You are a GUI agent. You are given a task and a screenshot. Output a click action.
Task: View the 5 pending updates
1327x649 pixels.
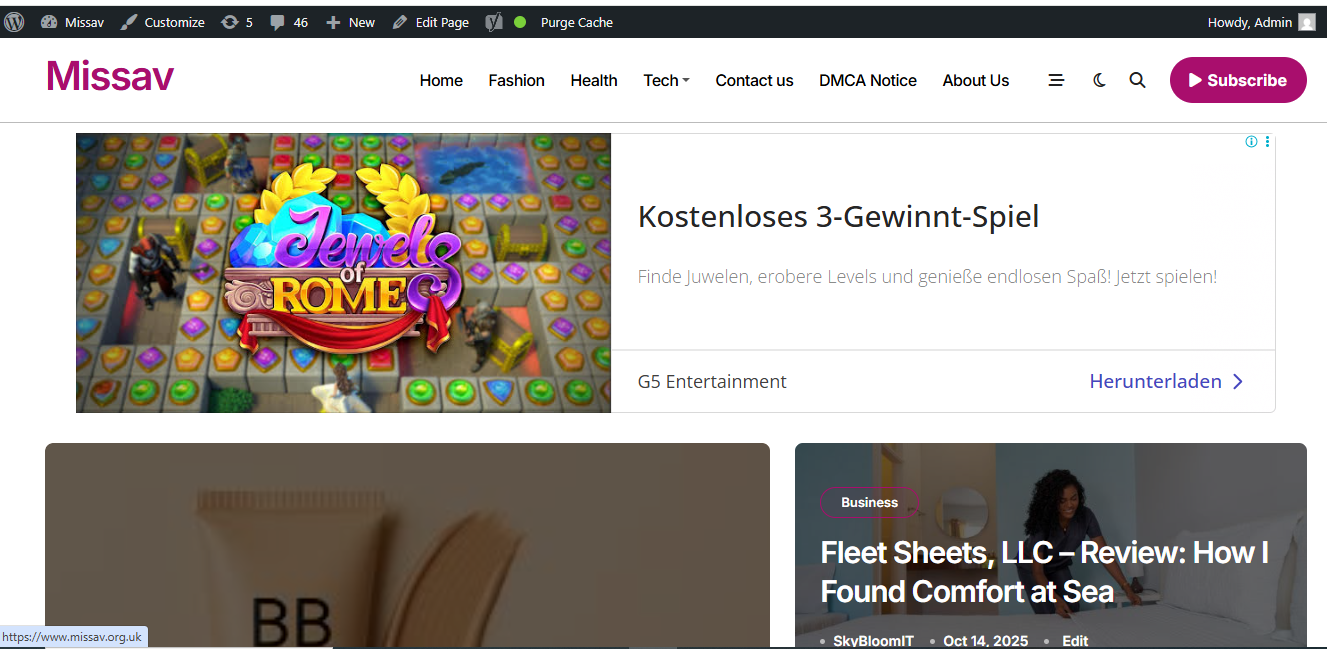click(x=238, y=22)
